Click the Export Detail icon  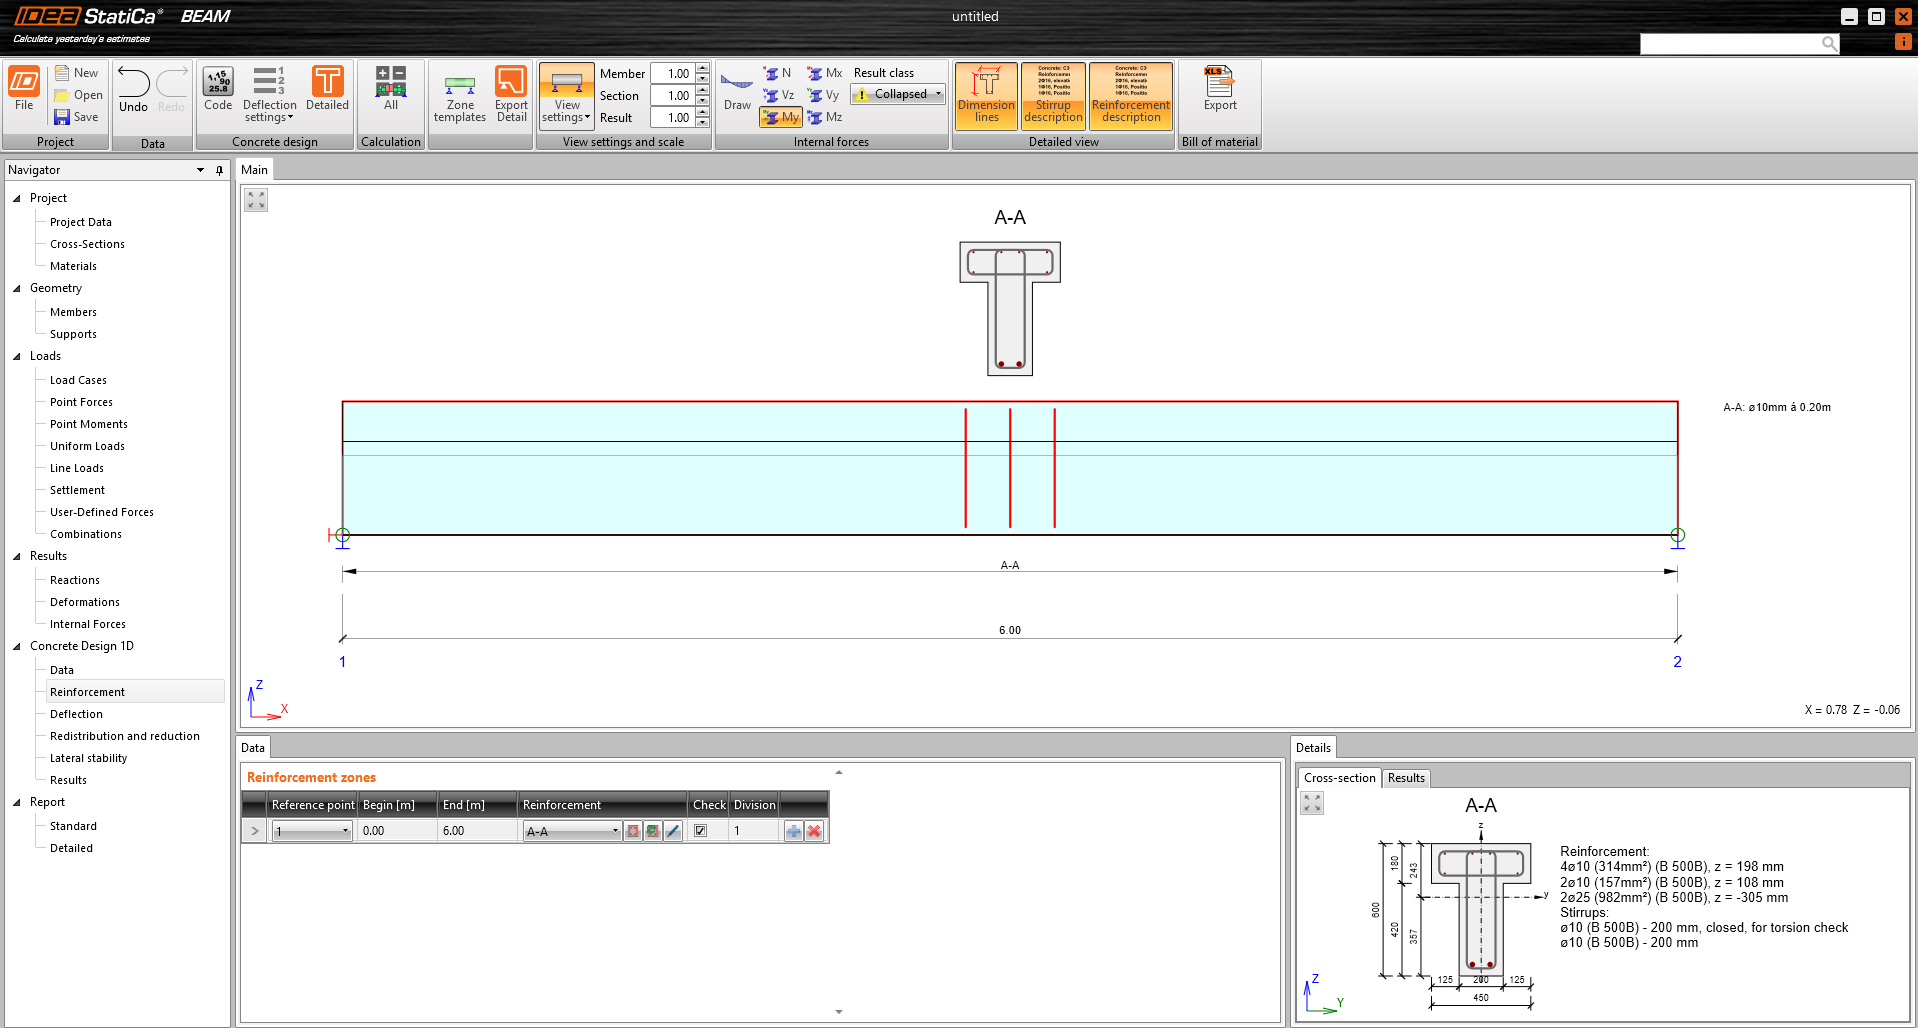click(511, 95)
